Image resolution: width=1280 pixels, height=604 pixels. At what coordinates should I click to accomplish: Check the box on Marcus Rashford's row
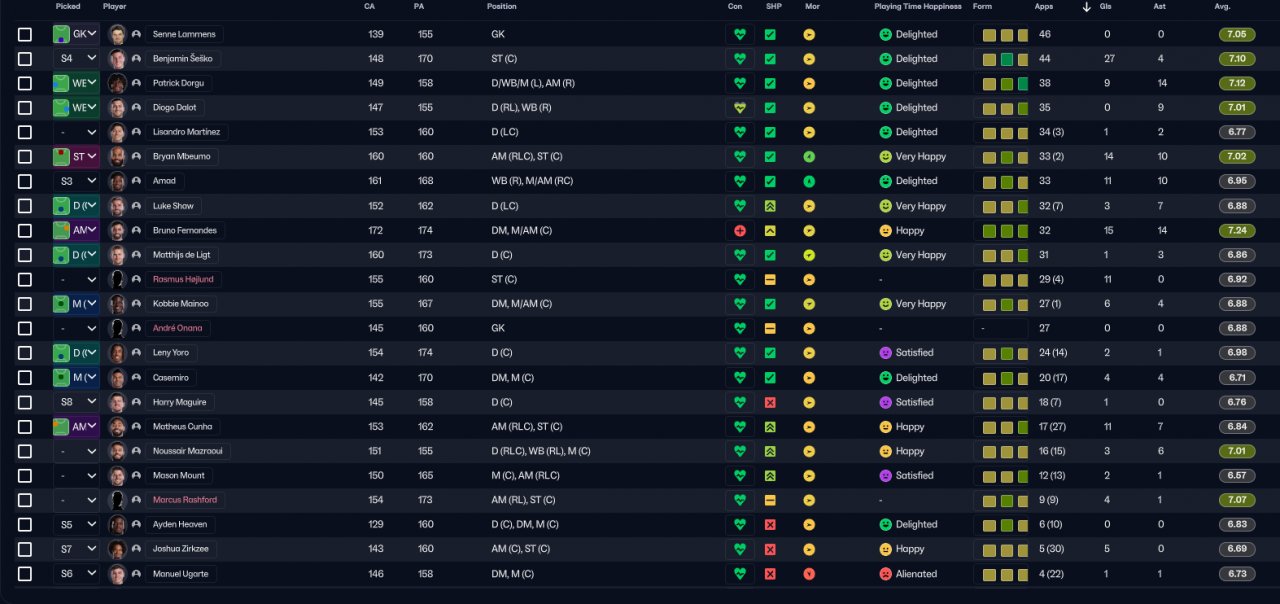pyautogui.click(x=25, y=500)
